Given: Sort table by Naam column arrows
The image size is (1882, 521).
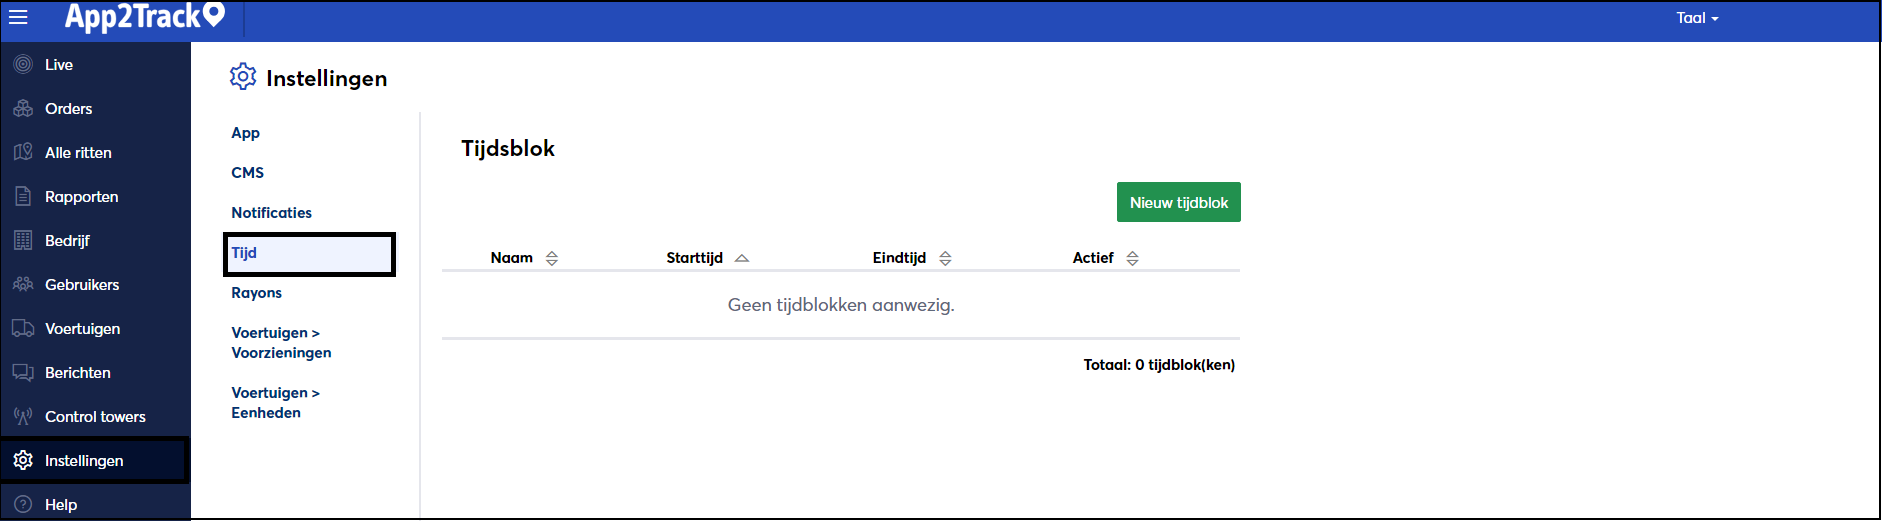Looking at the screenshot, I should [552, 258].
